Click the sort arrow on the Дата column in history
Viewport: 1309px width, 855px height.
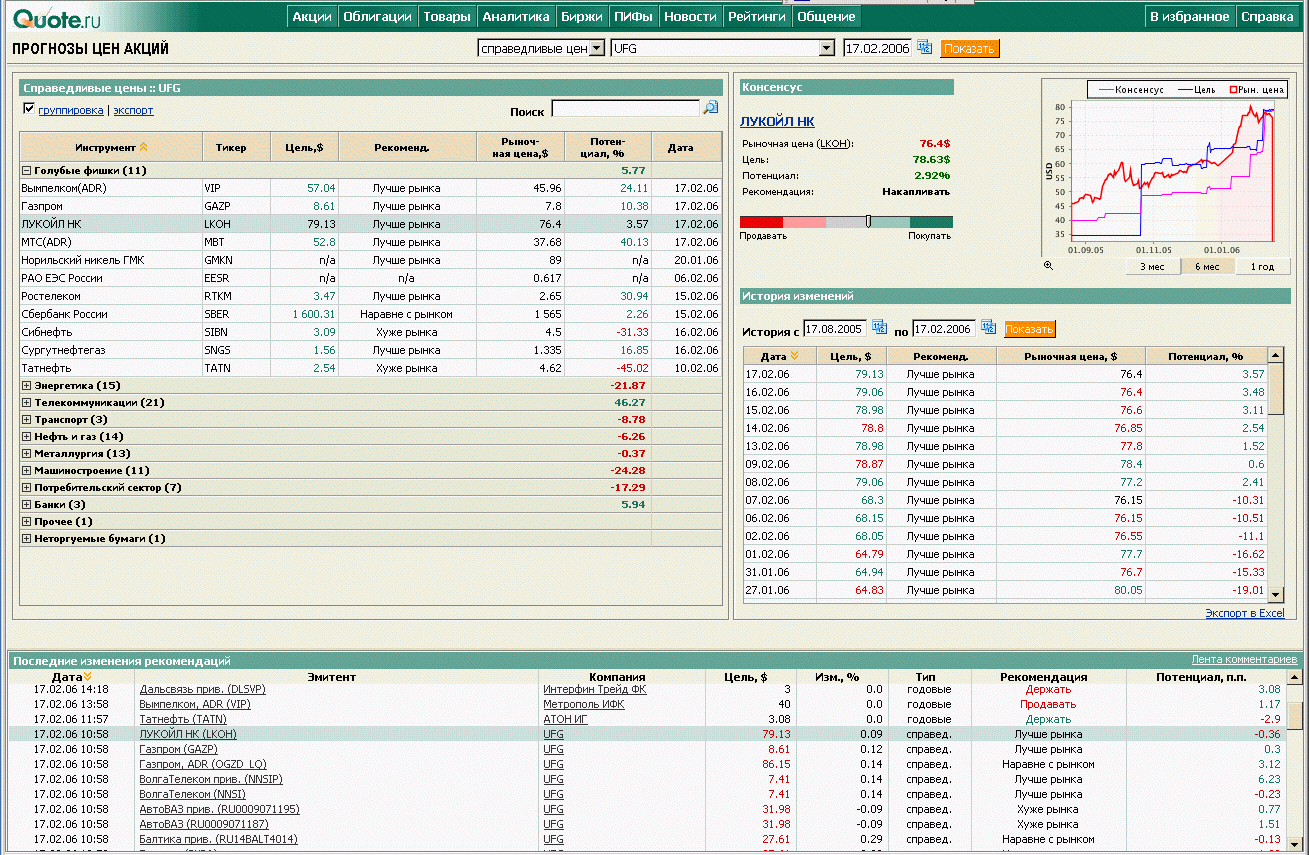pyautogui.click(x=793, y=355)
